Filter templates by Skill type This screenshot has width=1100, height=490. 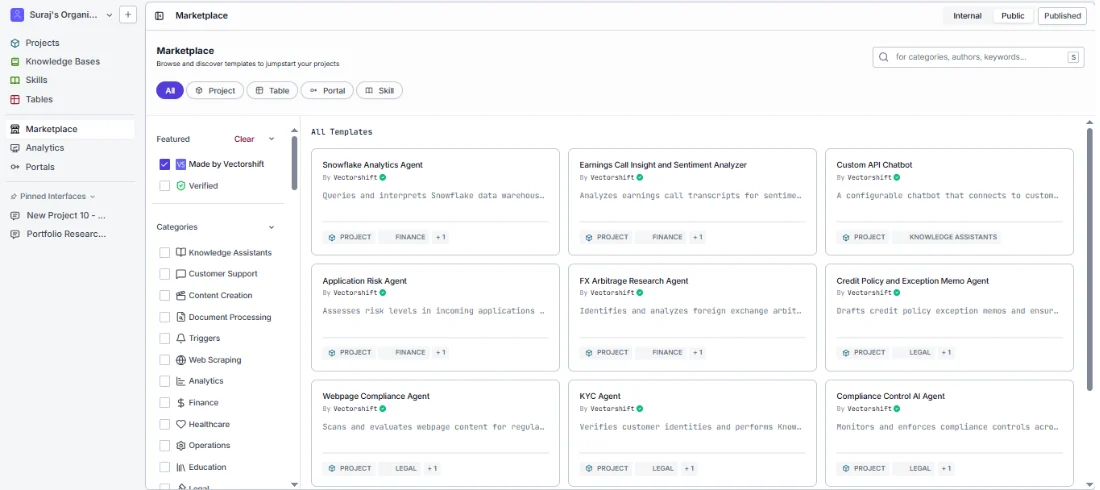(x=380, y=91)
